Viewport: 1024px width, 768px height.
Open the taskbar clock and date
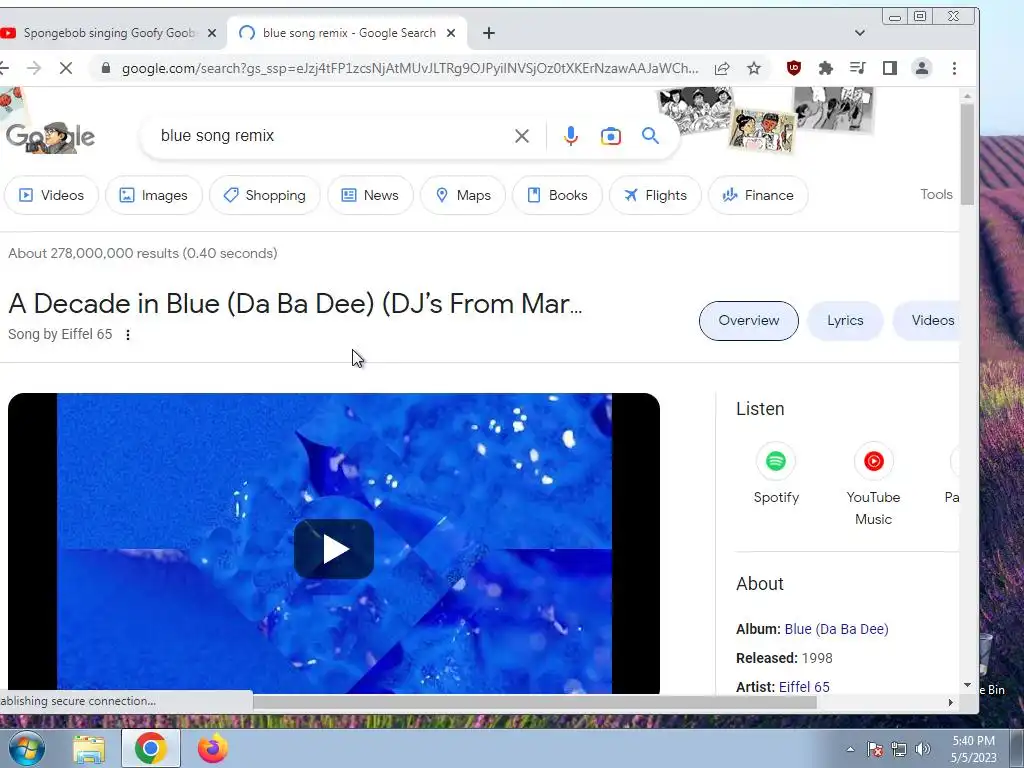(973, 749)
